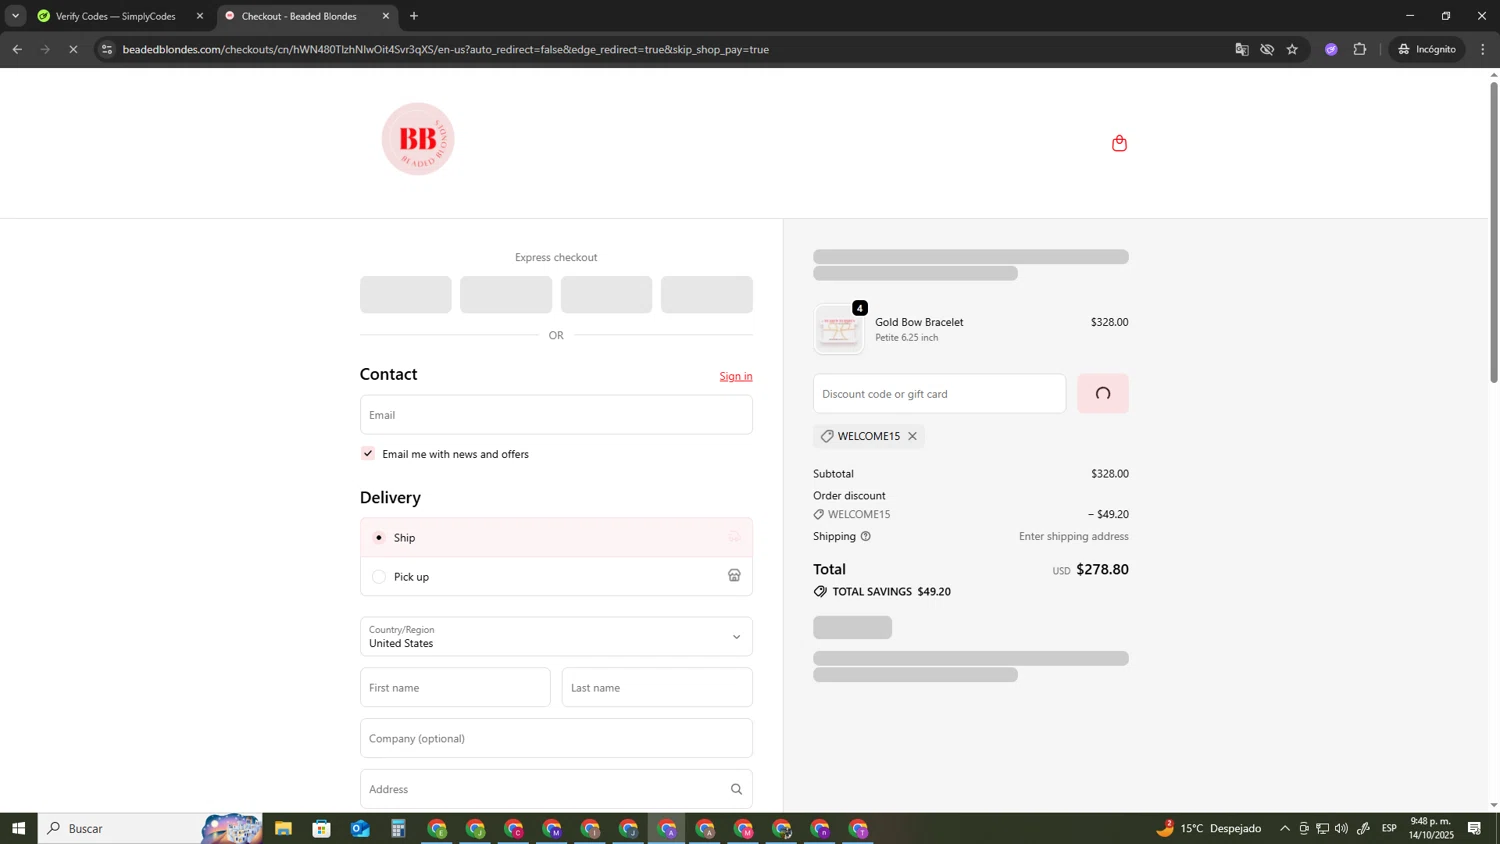Close the Checkout - Beaded Blondes tab
1500x844 pixels.
point(386,16)
